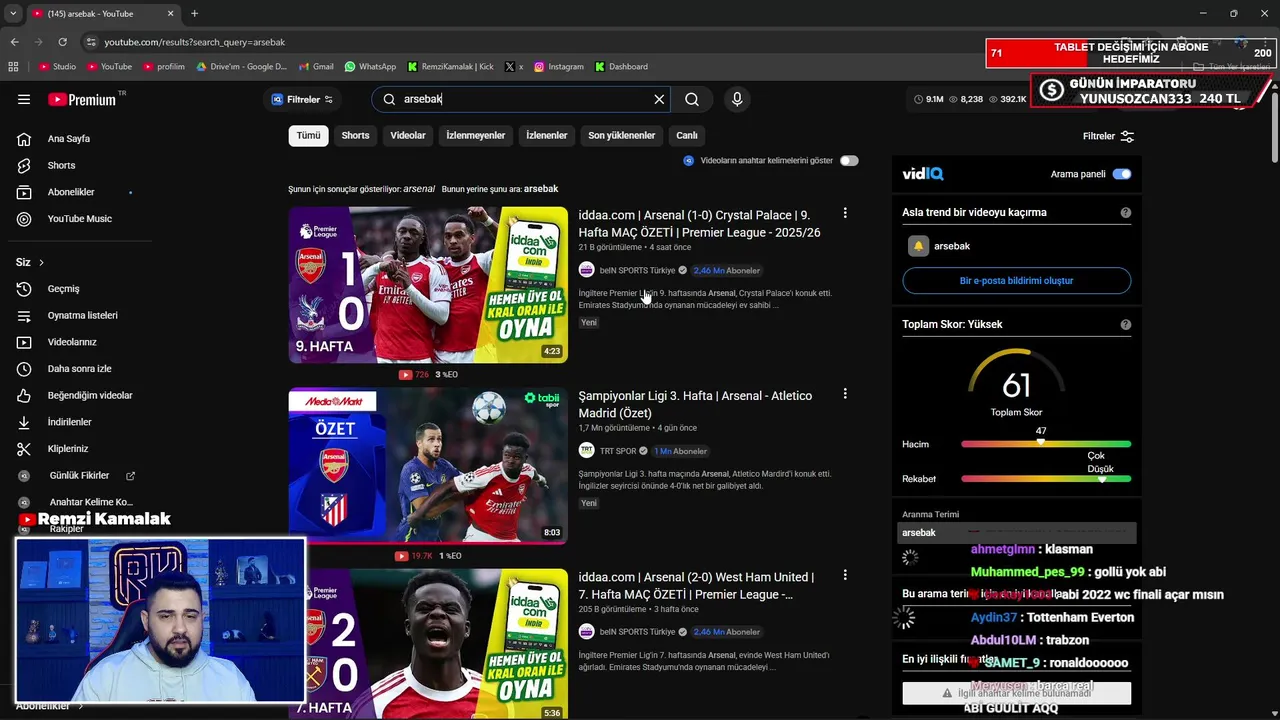Open Abonelikler in sidebar
The image size is (1280, 720).
coord(71,192)
